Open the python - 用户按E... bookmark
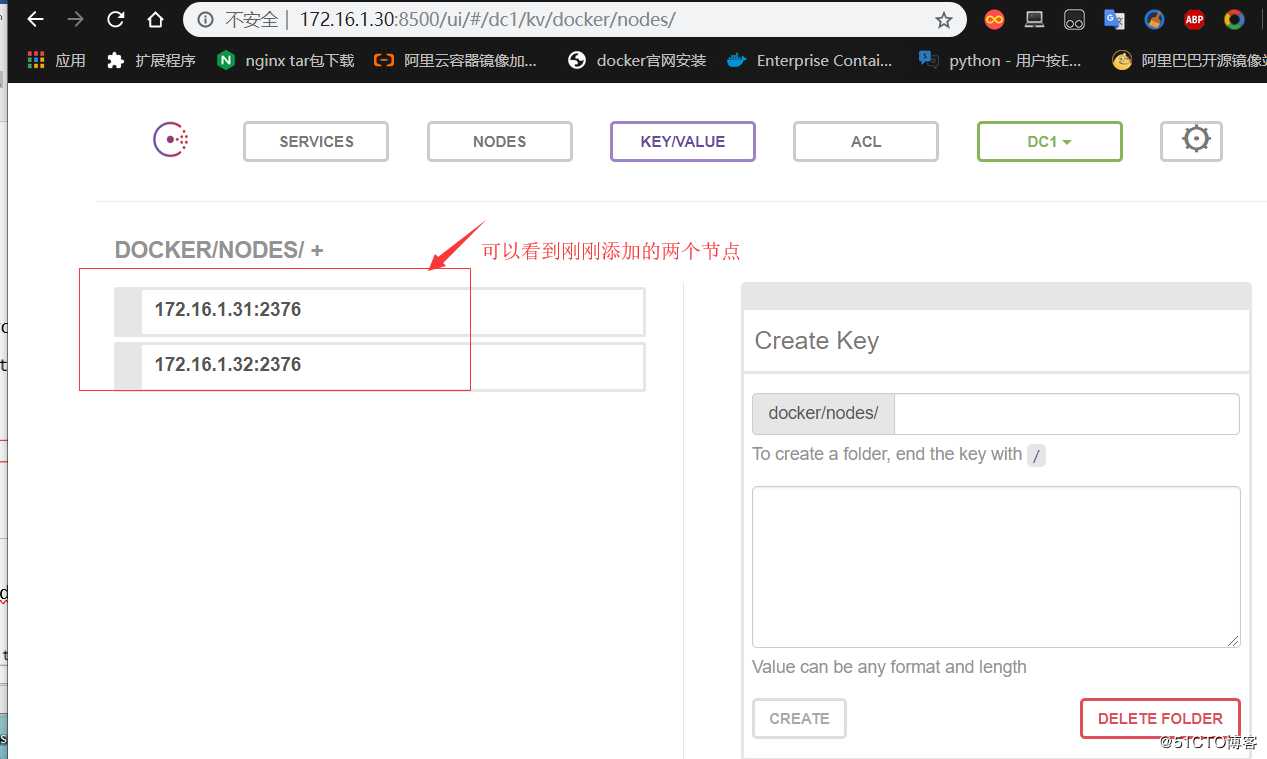Viewport: 1267px width, 759px height. [x=1000, y=60]
